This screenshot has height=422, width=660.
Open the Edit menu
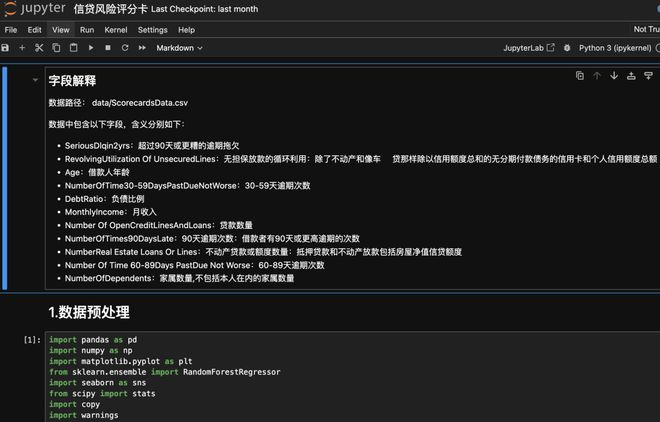tap(35, 30)
